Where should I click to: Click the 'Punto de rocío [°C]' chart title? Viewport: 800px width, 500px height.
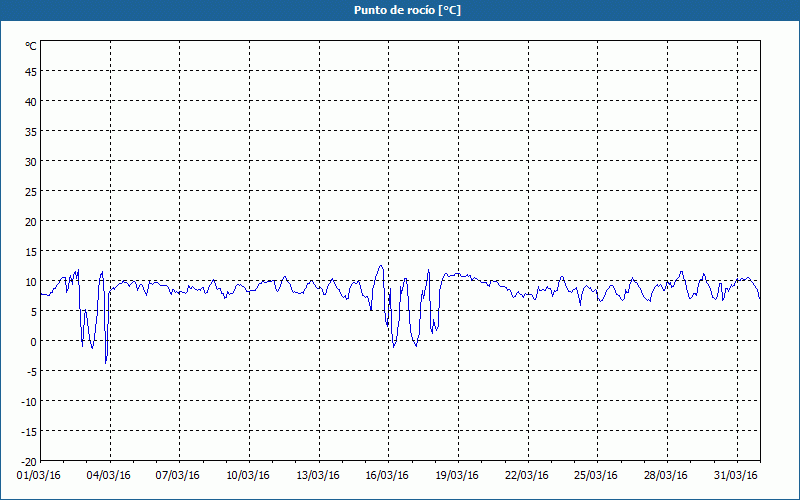point(407,10)
